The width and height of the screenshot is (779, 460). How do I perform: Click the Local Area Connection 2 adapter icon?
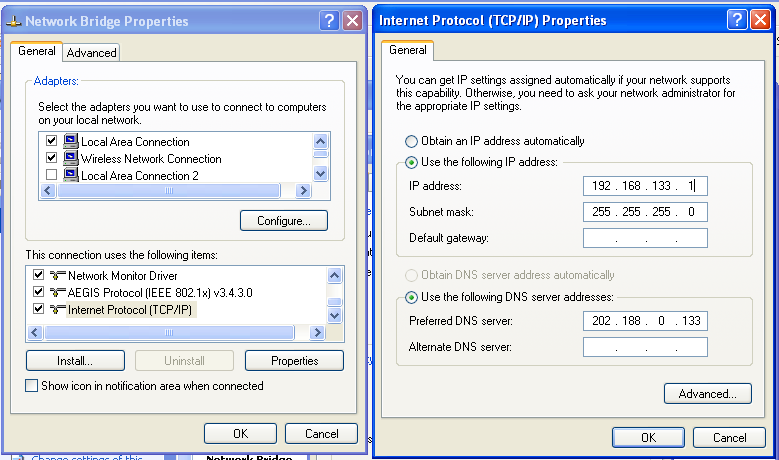pos(71,176)
